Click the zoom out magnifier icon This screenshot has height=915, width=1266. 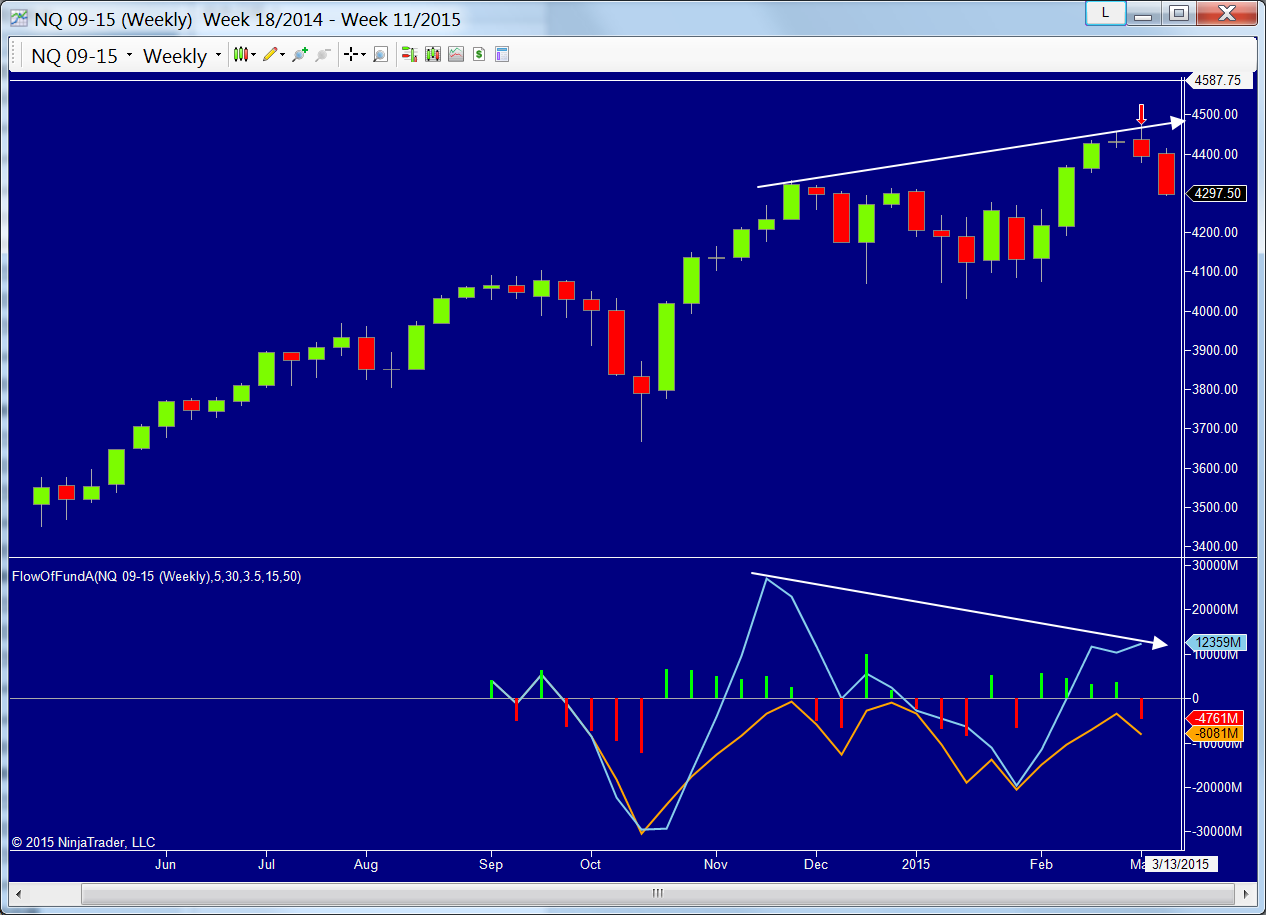322,54
